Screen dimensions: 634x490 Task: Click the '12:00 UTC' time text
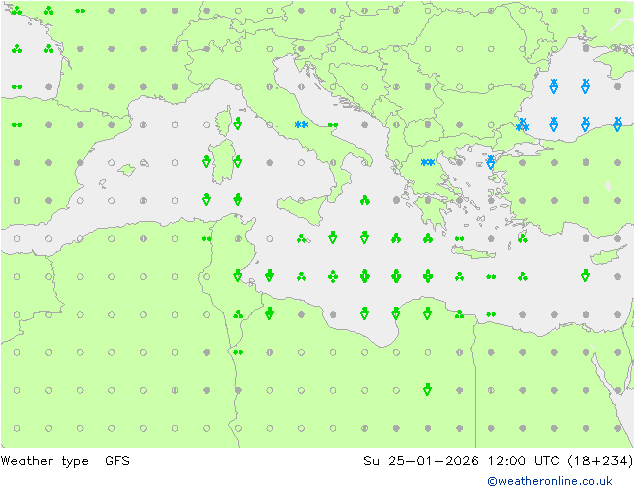pyautogui.click(x=524, y=460)
